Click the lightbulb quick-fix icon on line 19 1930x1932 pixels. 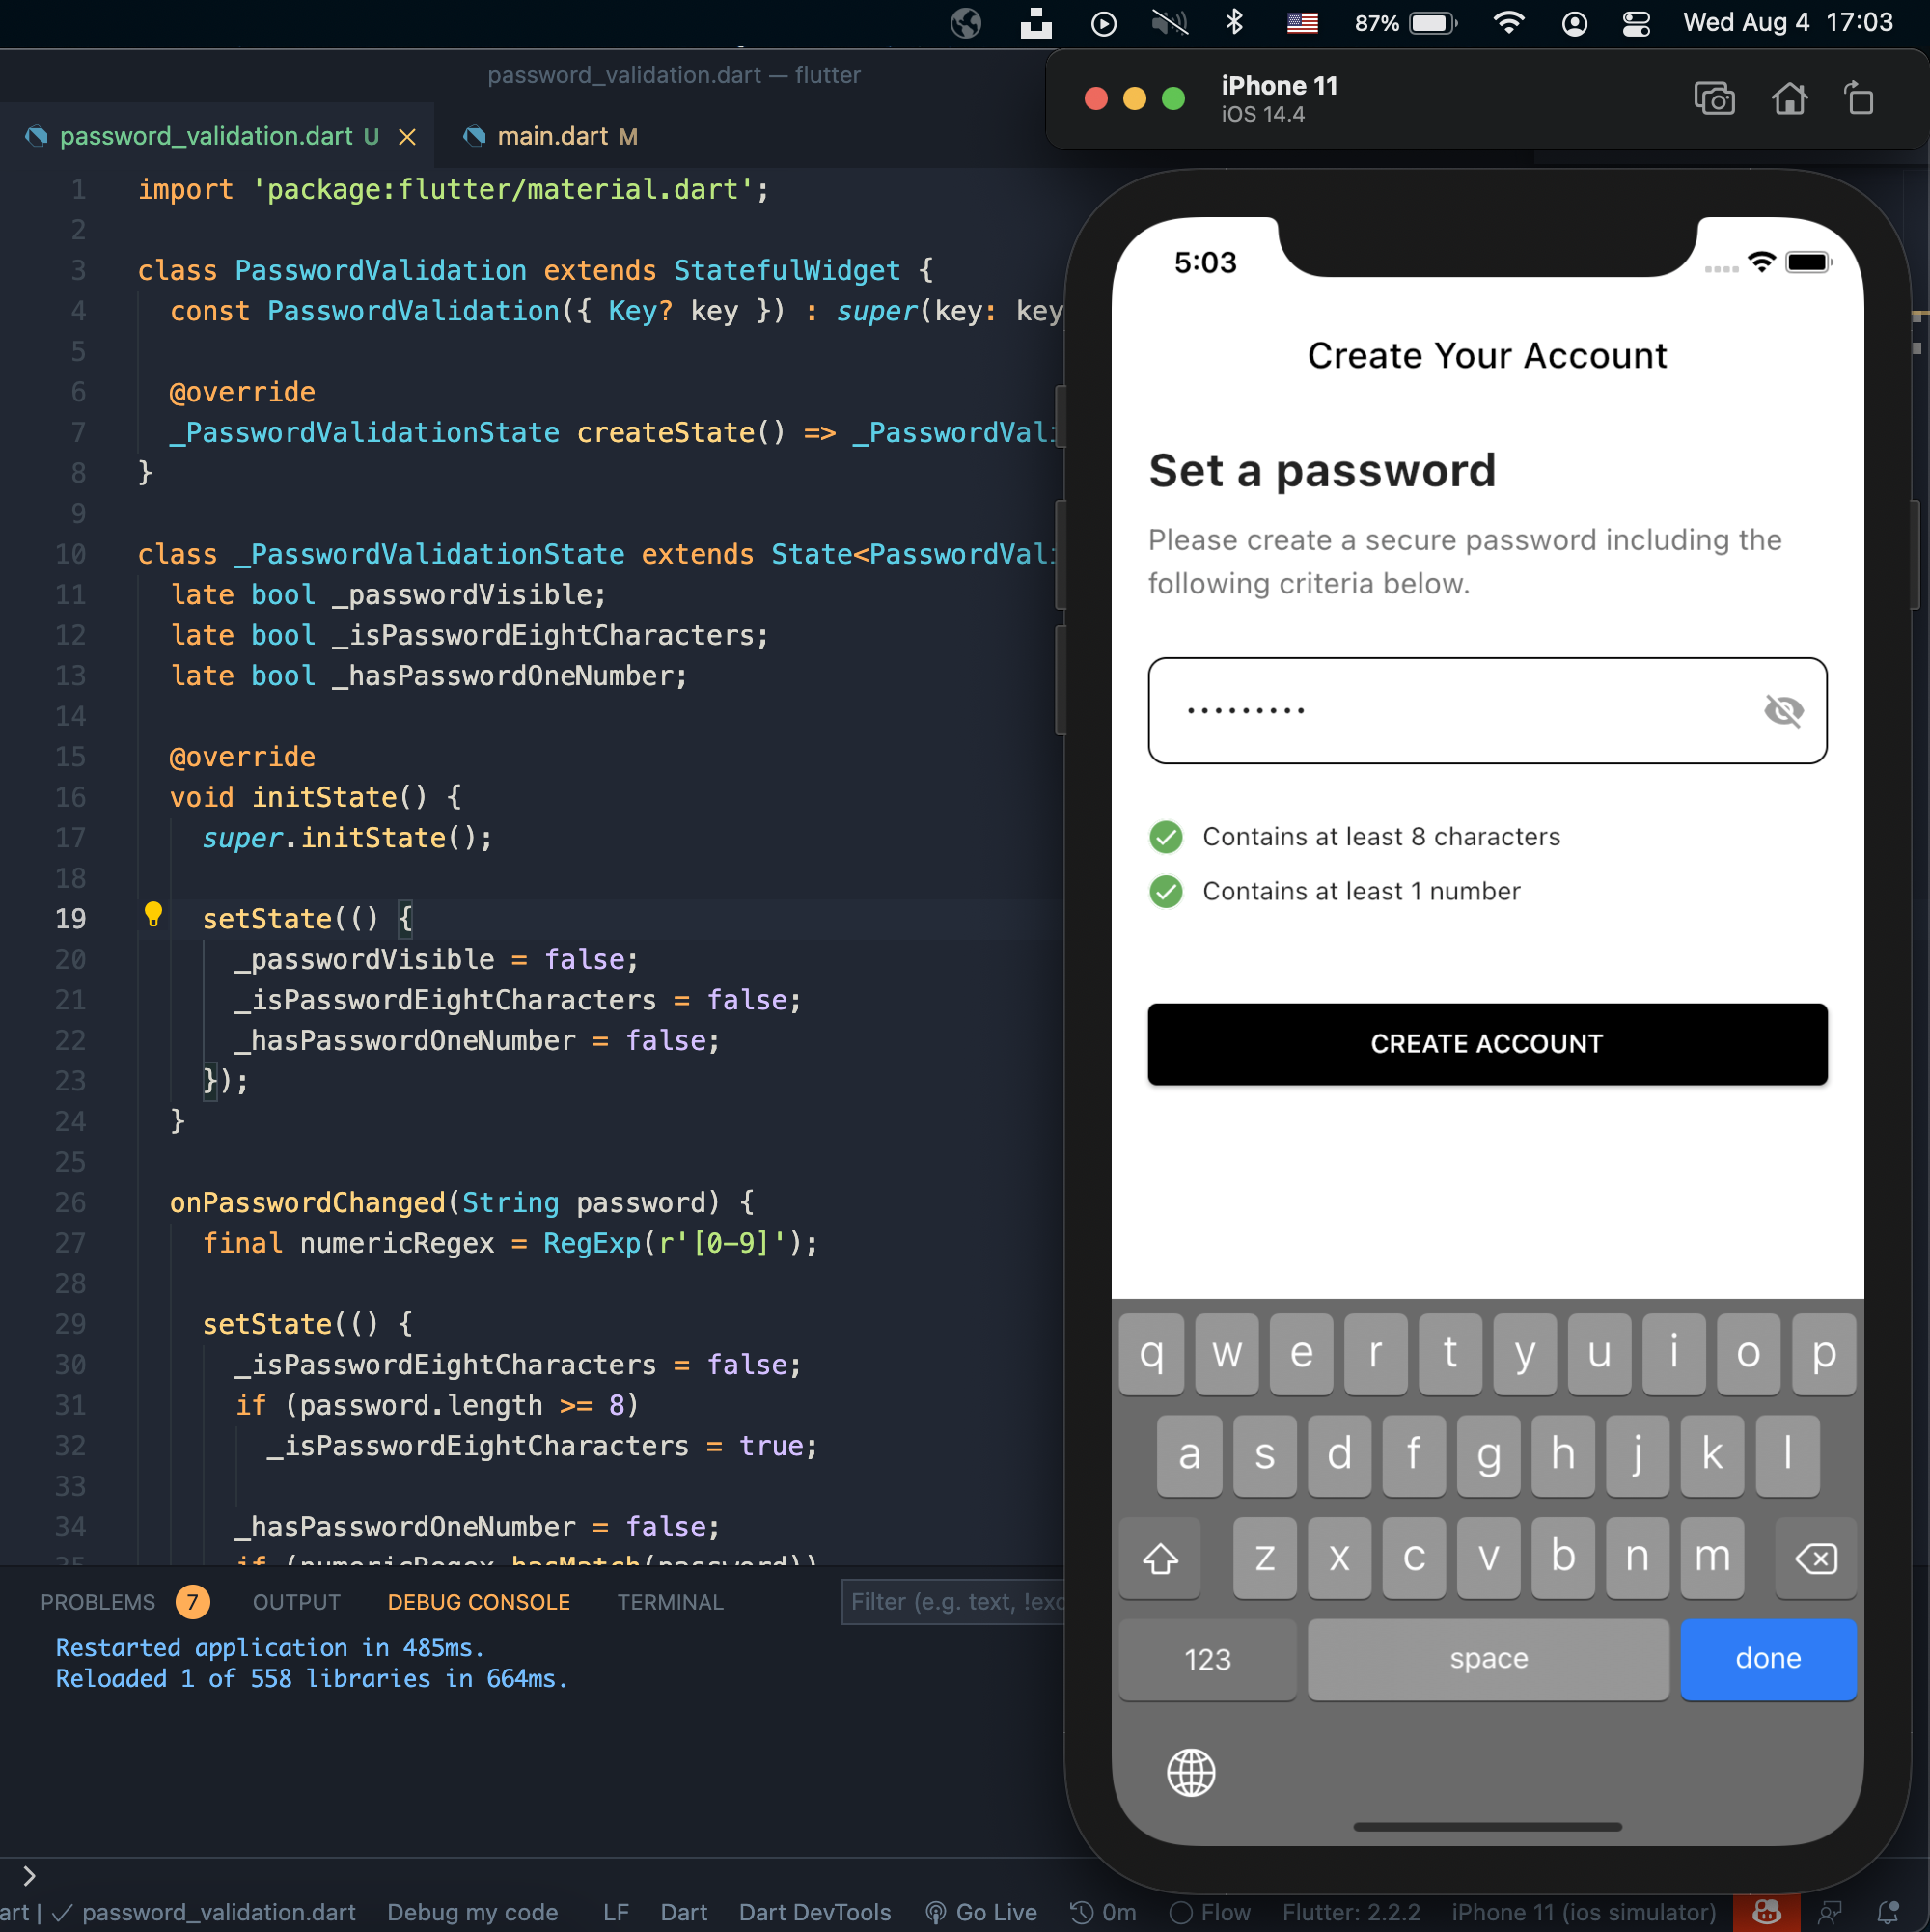[x=153, y=914]
